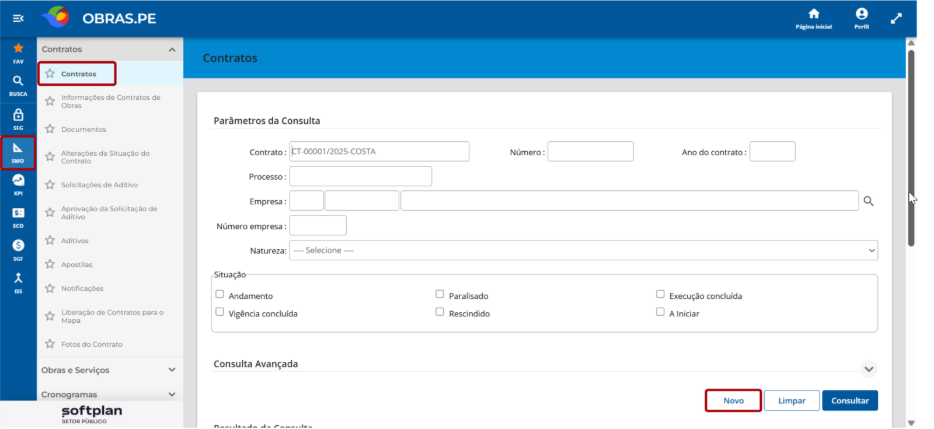Open Aditivos menu entry

[x=74, y=241]
